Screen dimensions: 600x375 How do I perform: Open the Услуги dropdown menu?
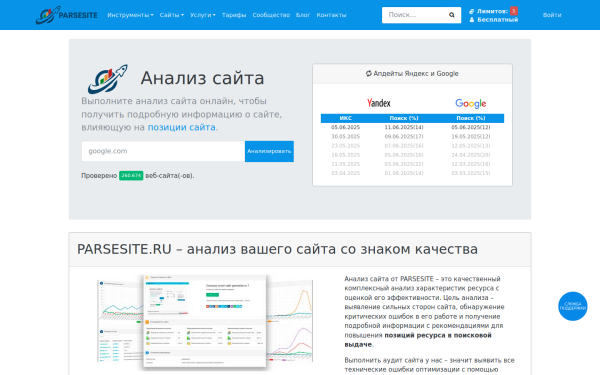[x=202, y=15]
